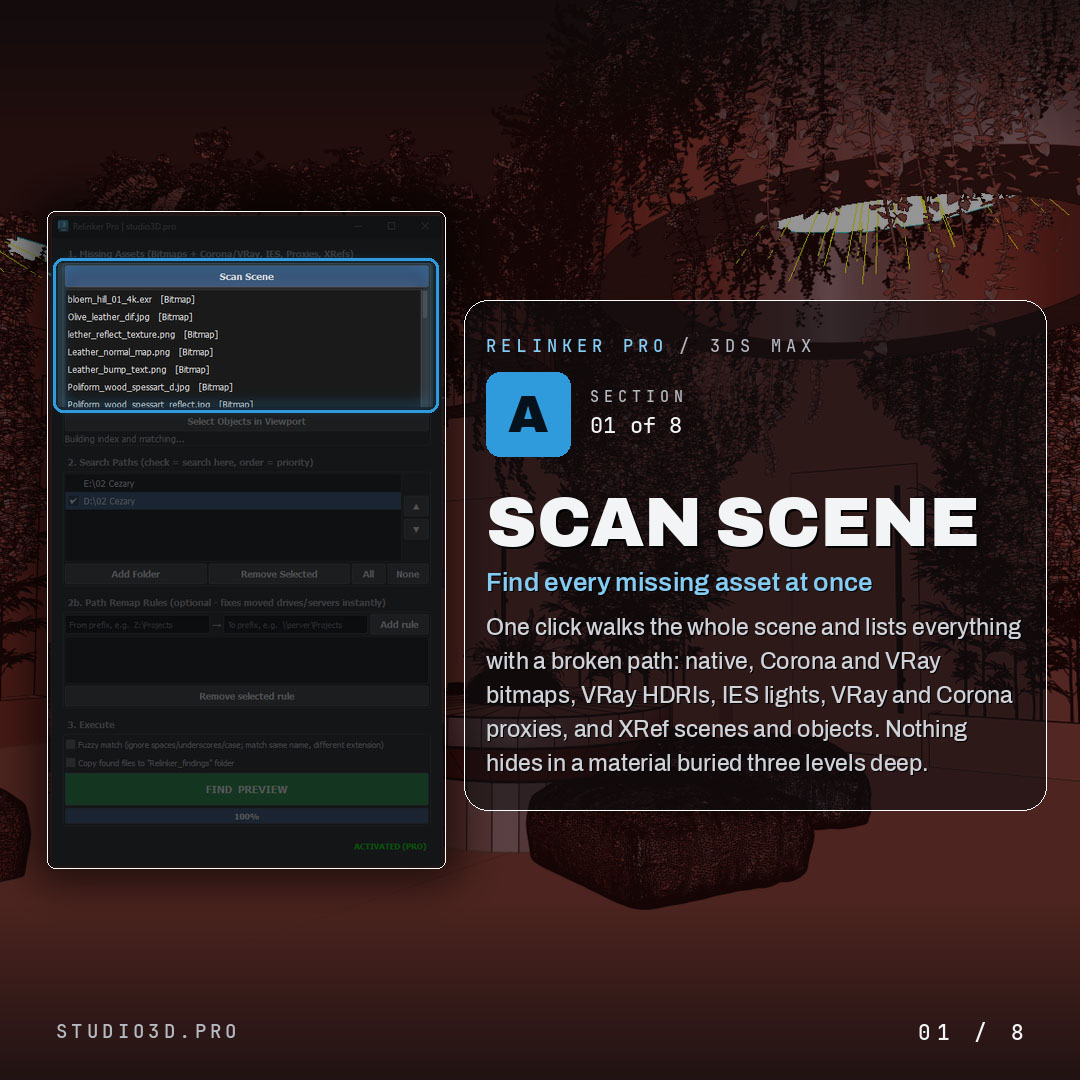The width and height of the screenshot is (1080, 1080).
Task: Click Select Objects in Viewport button
Action: [x=247, y=422]
